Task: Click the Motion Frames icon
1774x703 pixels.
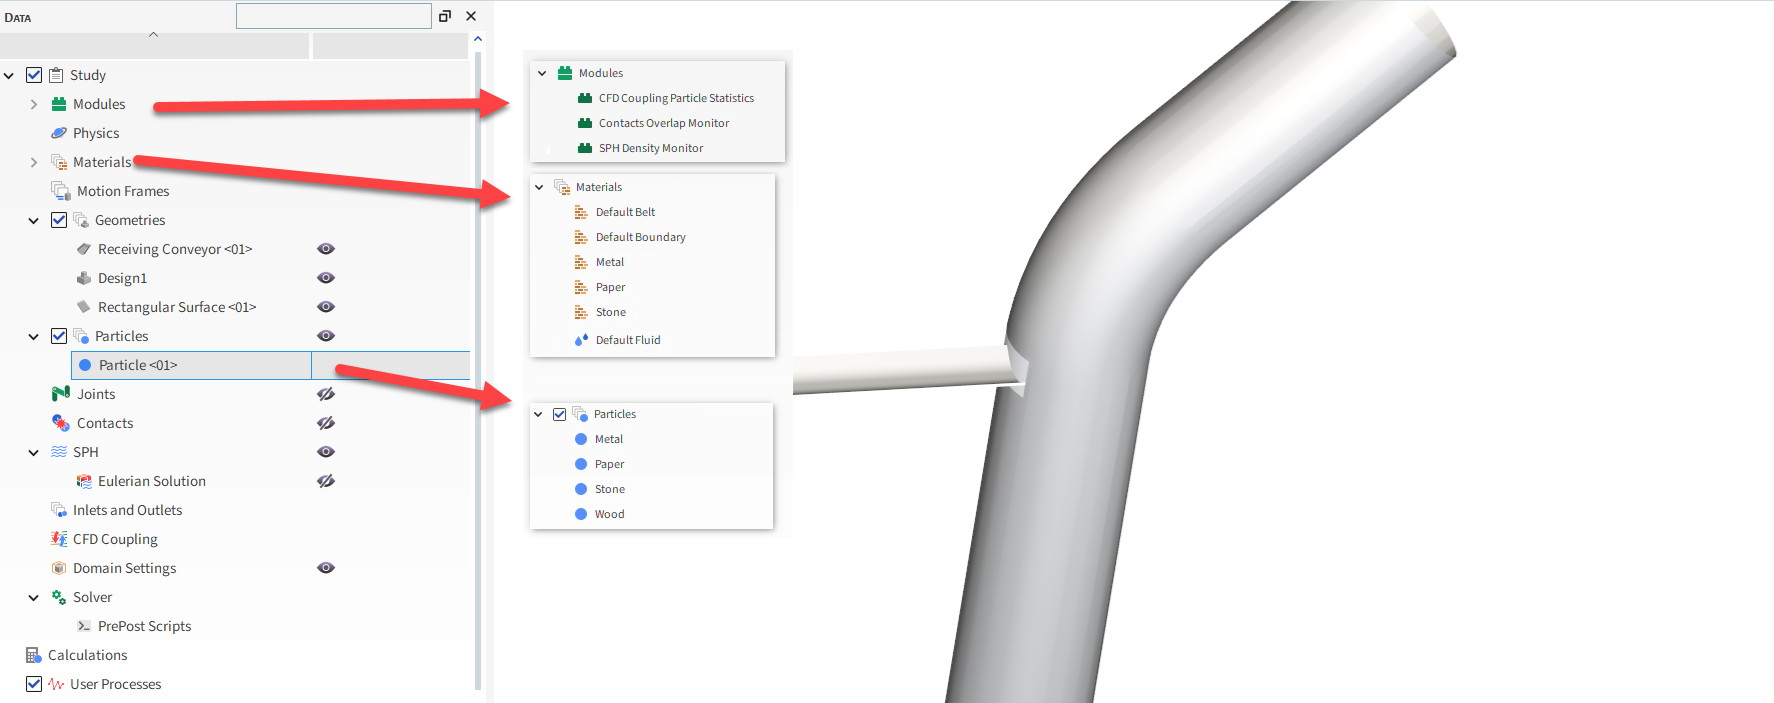Action: (x=61, y=191)
